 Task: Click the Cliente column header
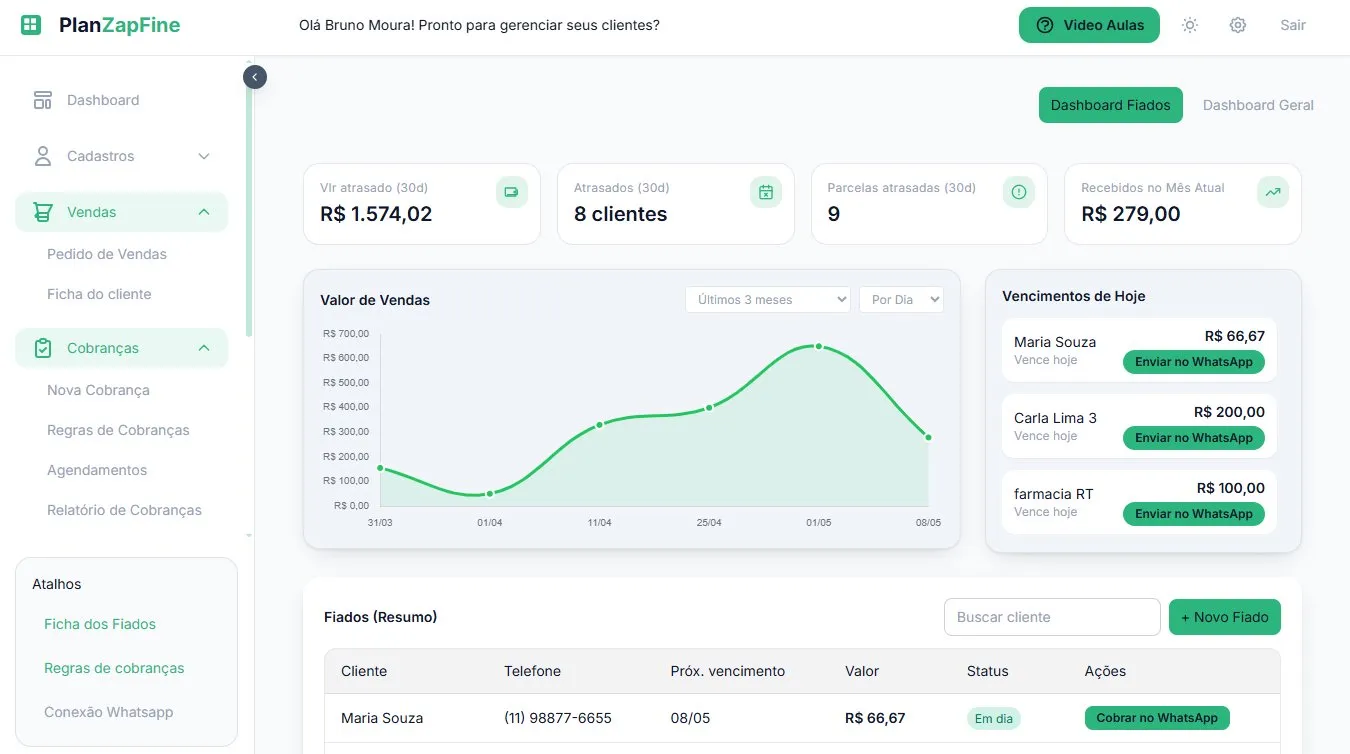point(364,671)
